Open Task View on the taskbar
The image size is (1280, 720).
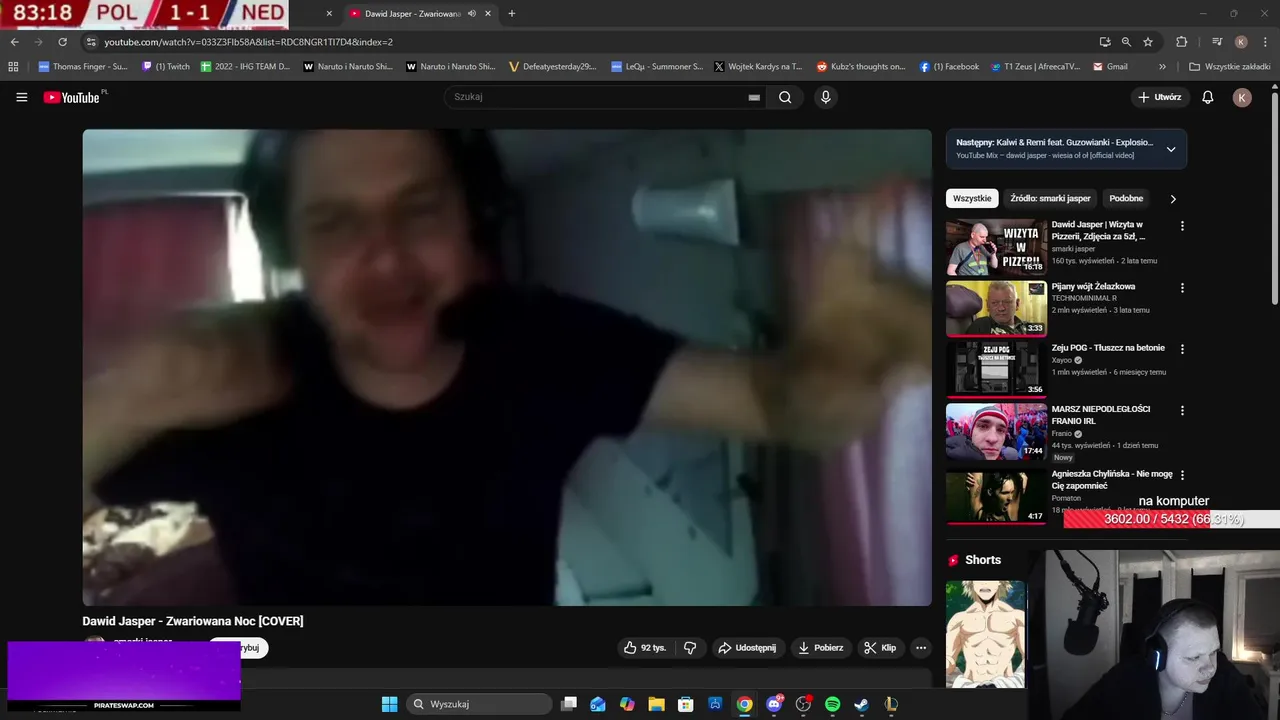click(x=569, y=704)
